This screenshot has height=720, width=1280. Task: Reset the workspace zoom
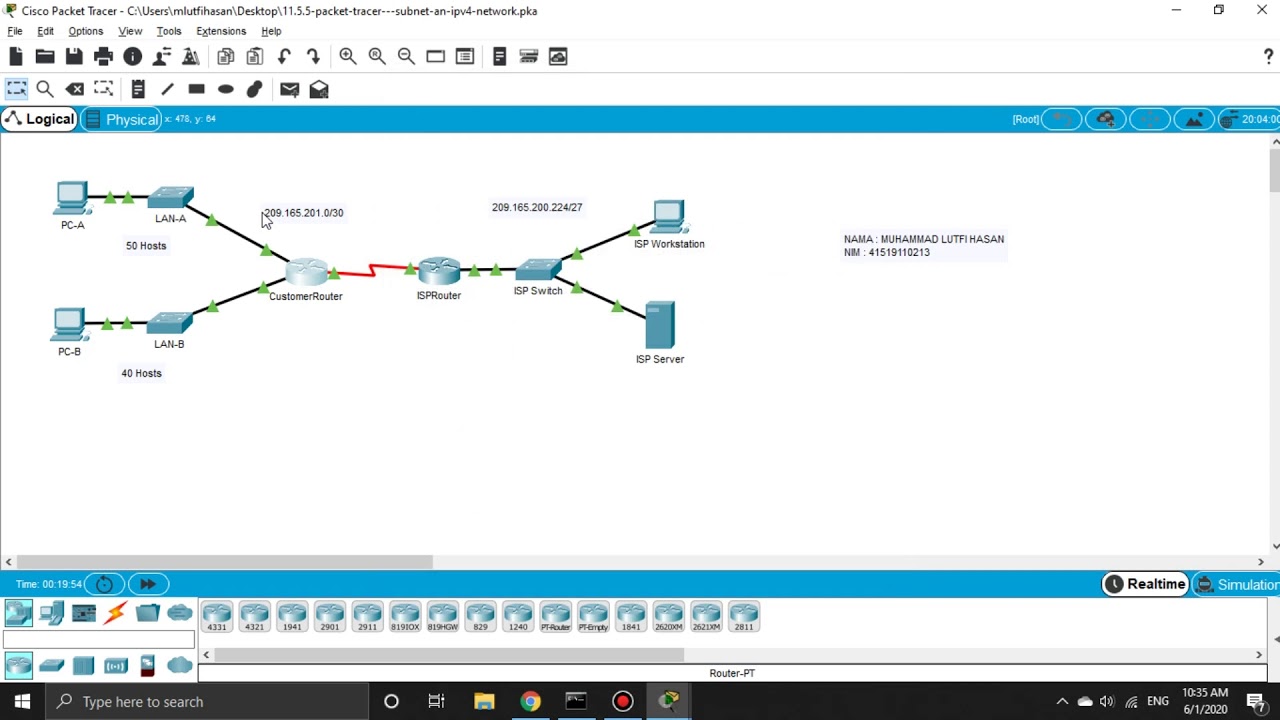point(377,57)
